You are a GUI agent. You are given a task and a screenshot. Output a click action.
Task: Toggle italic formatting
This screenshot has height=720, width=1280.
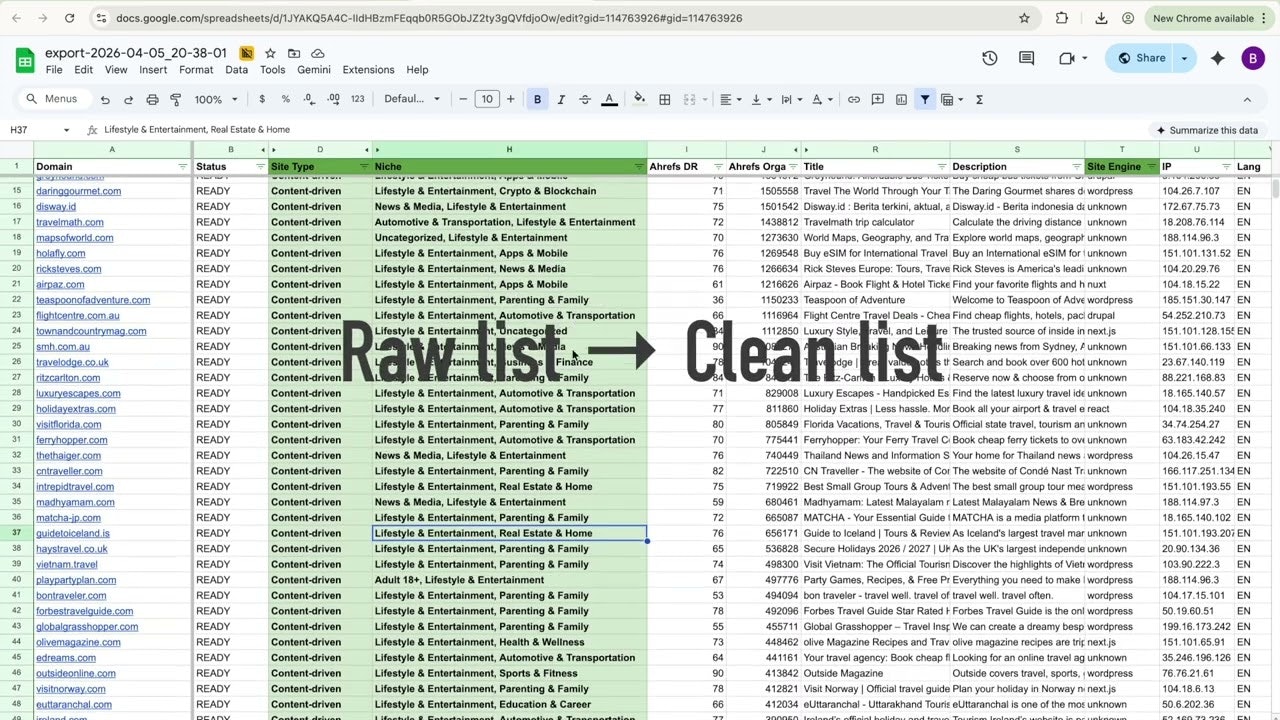point(561,99)
